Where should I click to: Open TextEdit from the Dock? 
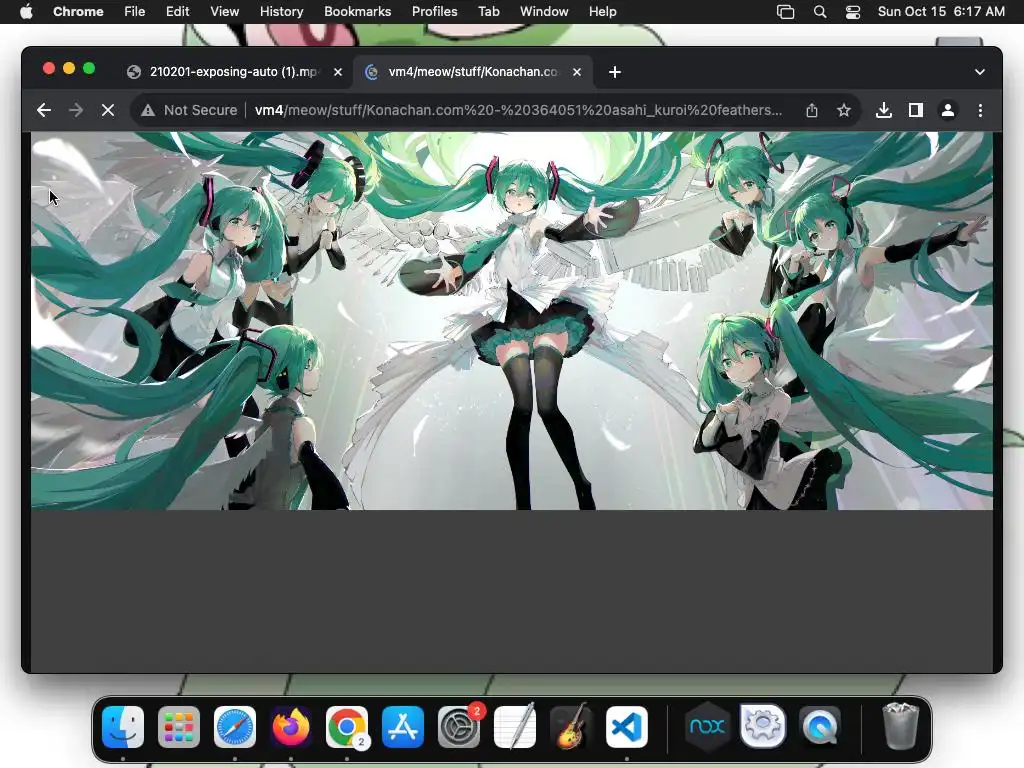click(515, 727)
